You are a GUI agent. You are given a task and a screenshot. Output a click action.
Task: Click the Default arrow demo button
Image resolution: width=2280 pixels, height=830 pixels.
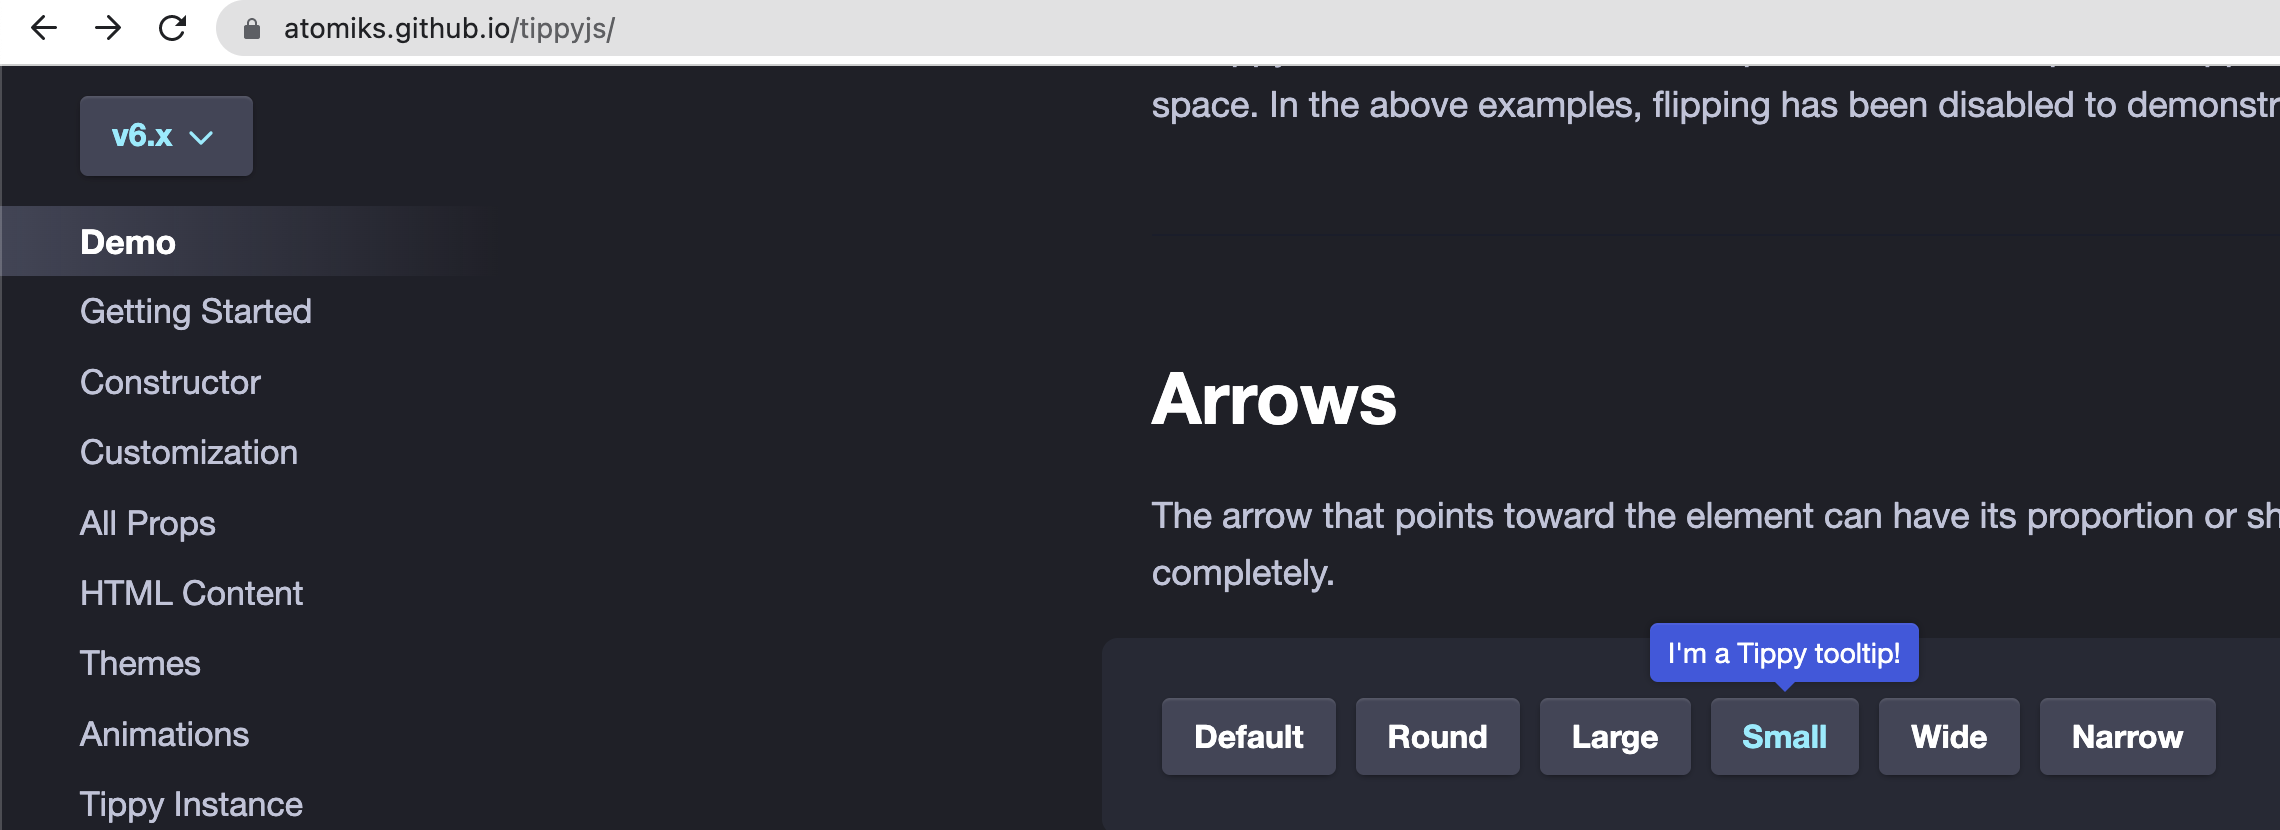click(1248, 737)
